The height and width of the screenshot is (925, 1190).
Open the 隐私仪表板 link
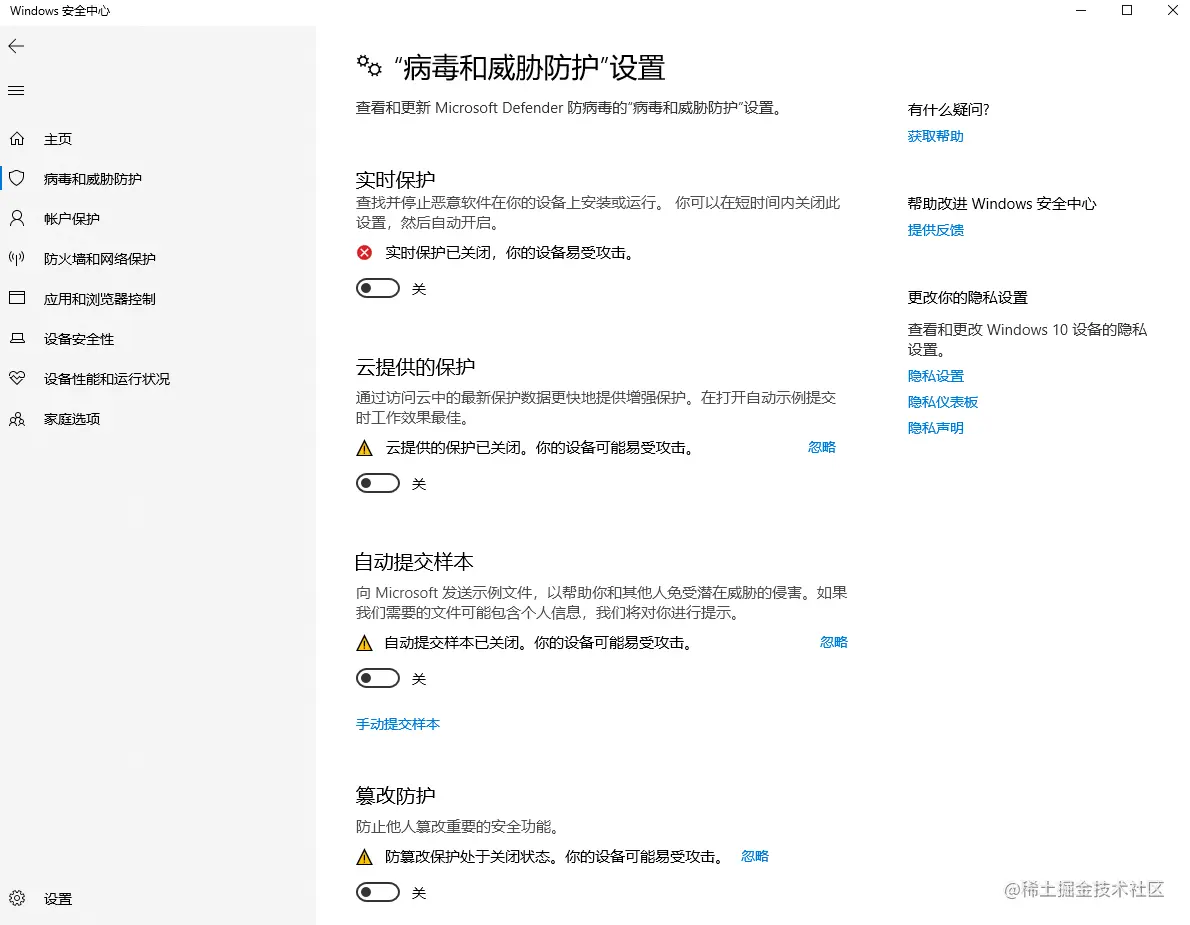pyautogui.click(x=943, y=402)
